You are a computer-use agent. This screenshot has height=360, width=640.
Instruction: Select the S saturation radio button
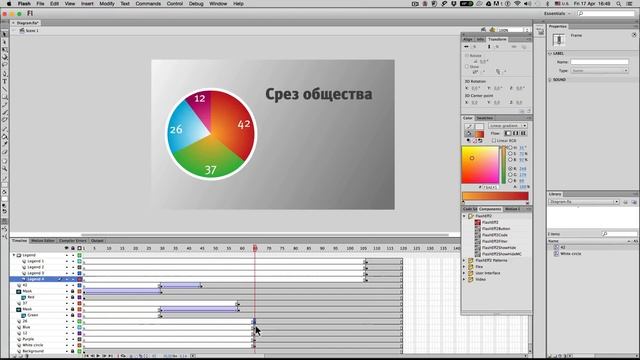point(510,154)
